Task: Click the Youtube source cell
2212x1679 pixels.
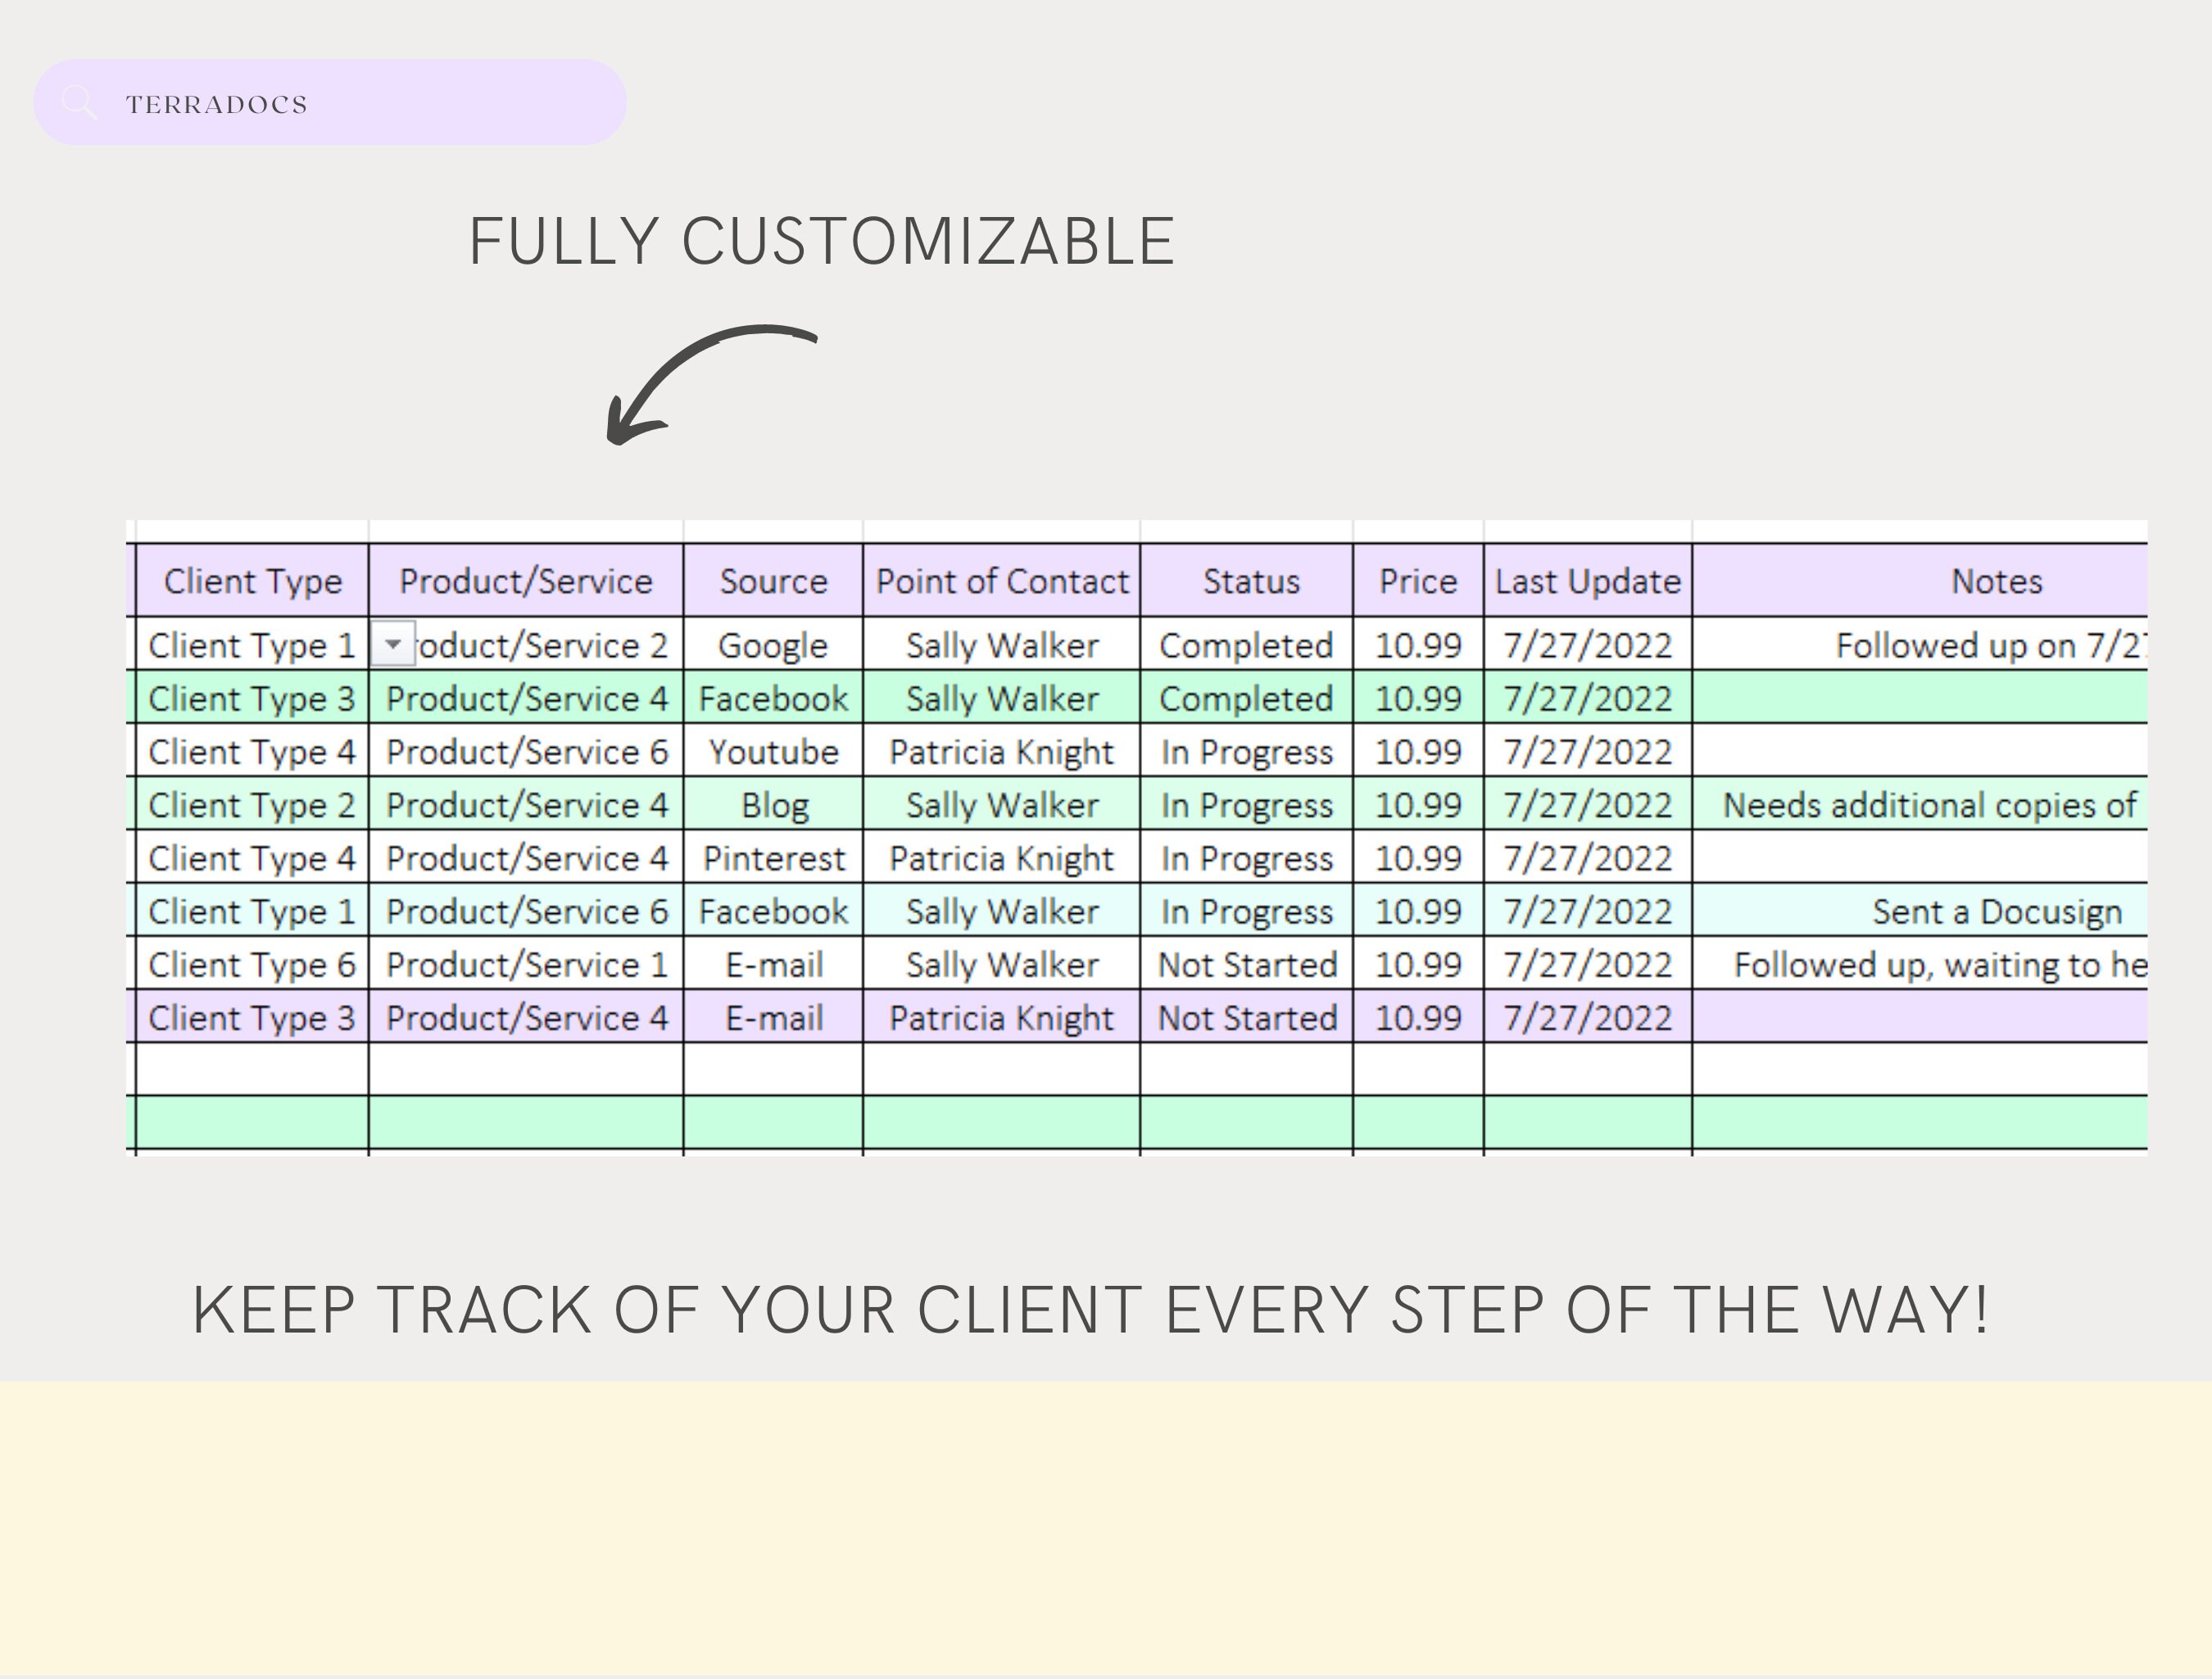Action: pos(773,751)
